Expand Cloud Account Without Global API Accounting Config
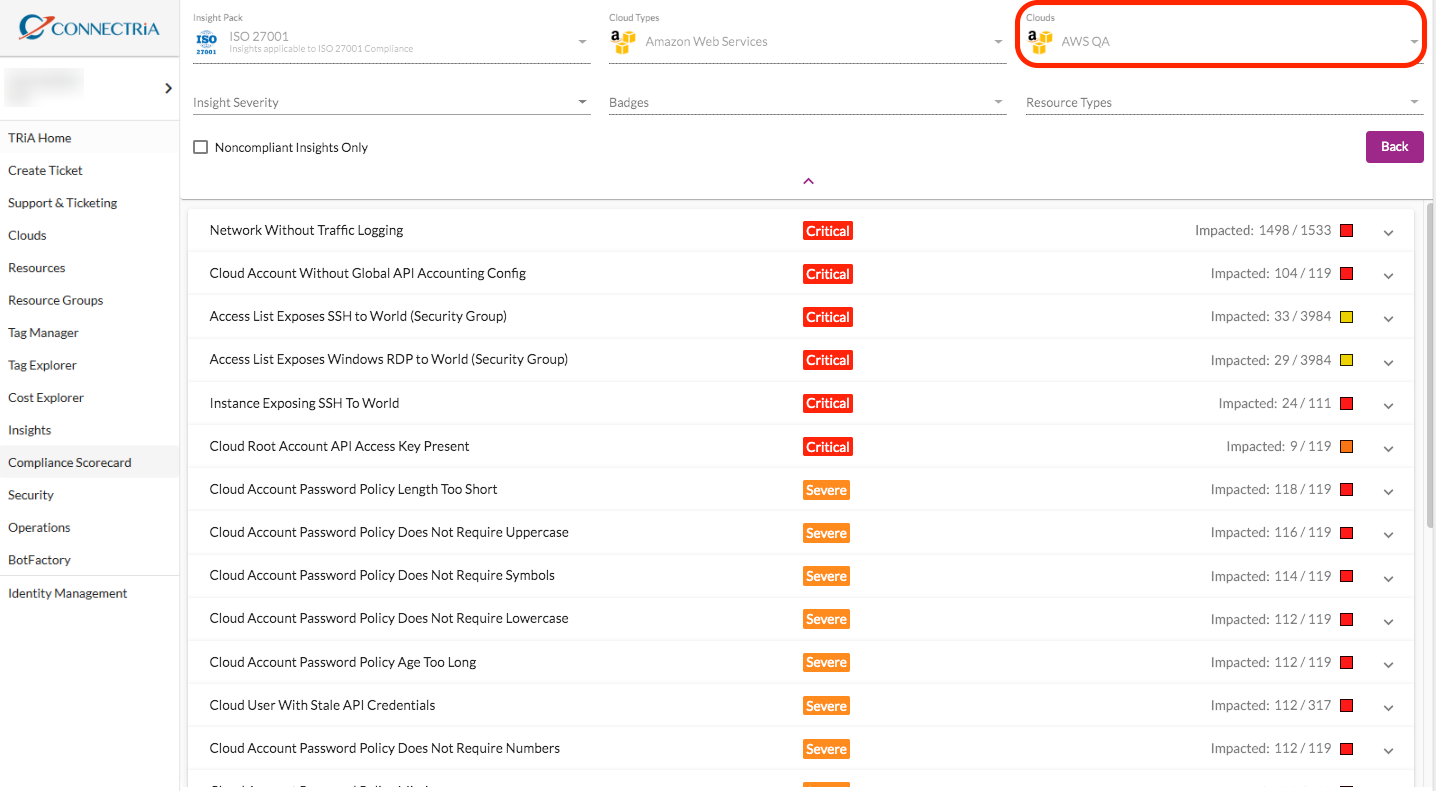1436x791 pixels. click(x=1389, y=275)
